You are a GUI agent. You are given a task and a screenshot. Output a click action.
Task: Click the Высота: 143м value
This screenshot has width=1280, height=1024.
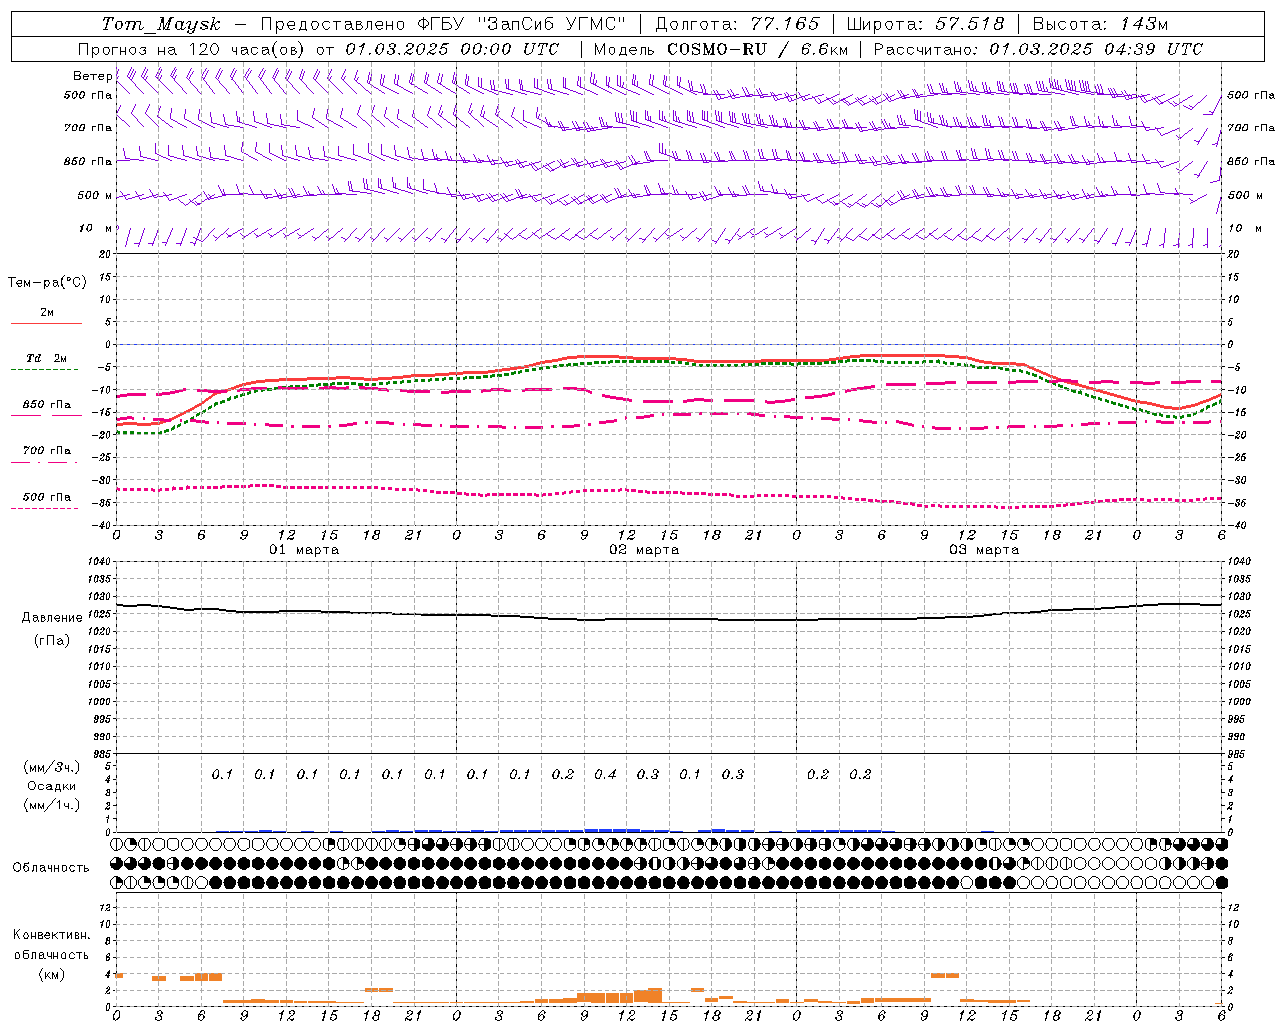pyautogui.click(x=1100, y=24)
